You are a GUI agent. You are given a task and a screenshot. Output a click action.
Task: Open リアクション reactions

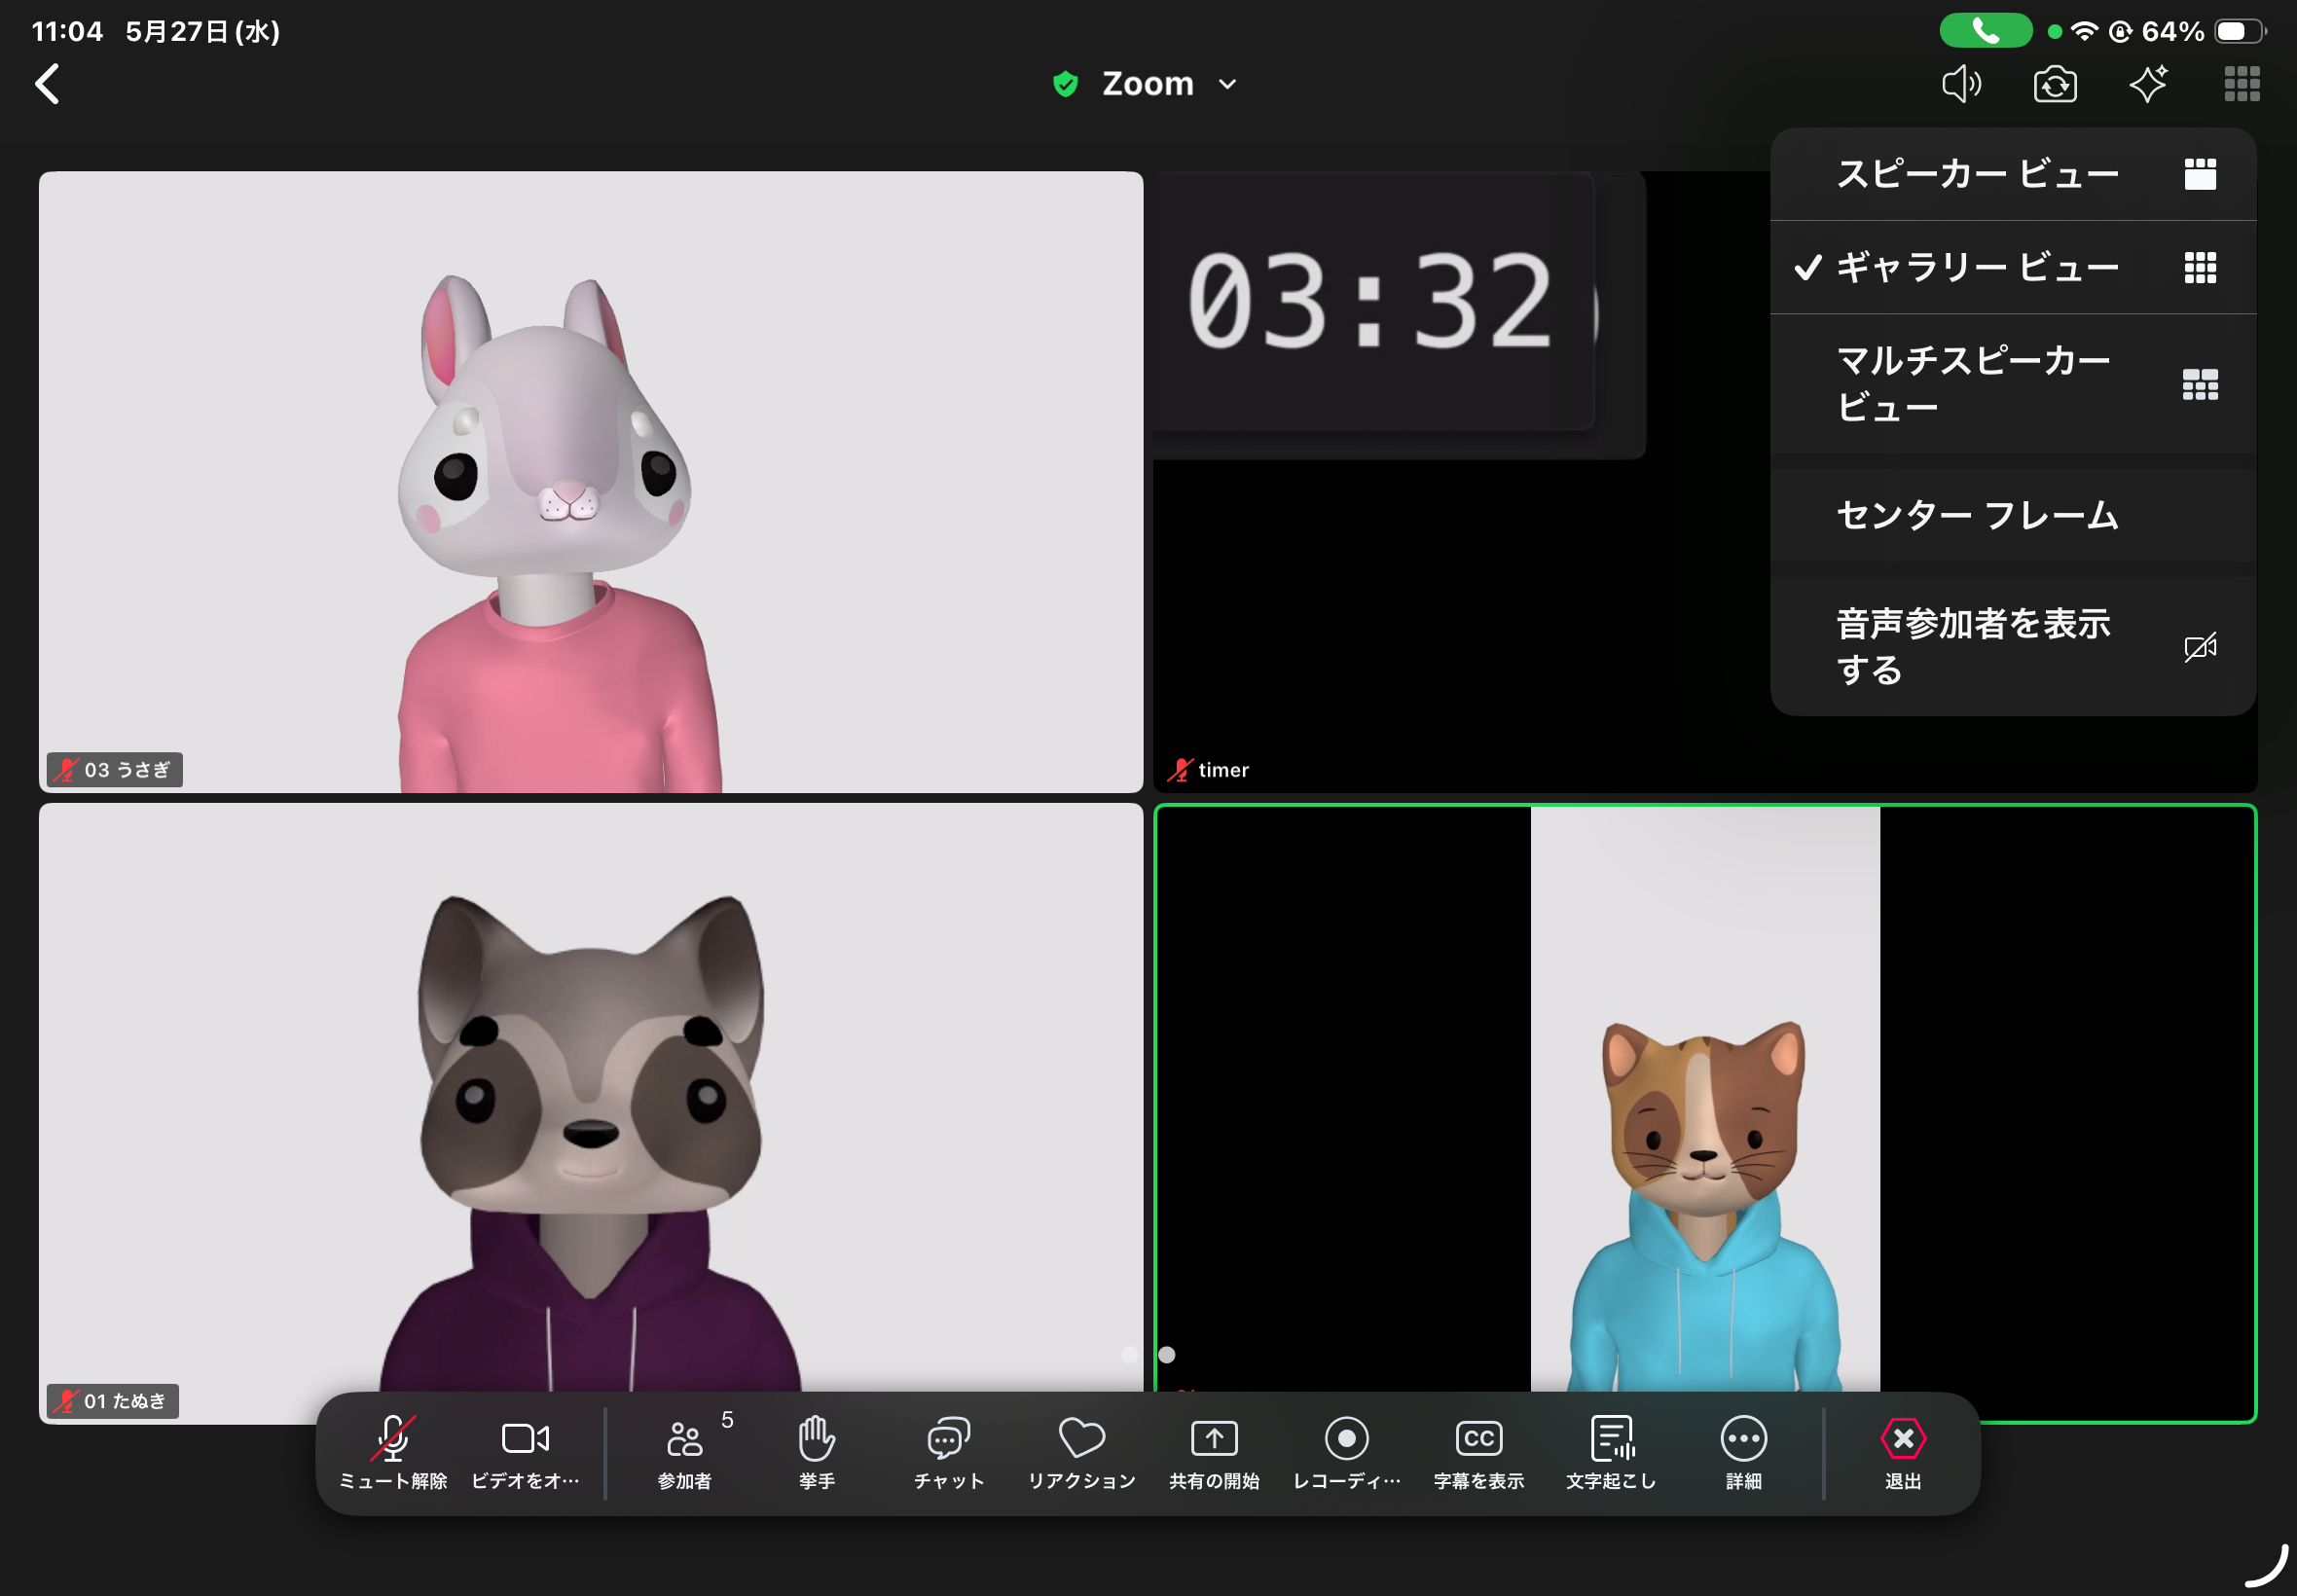coord(1082,1453)
